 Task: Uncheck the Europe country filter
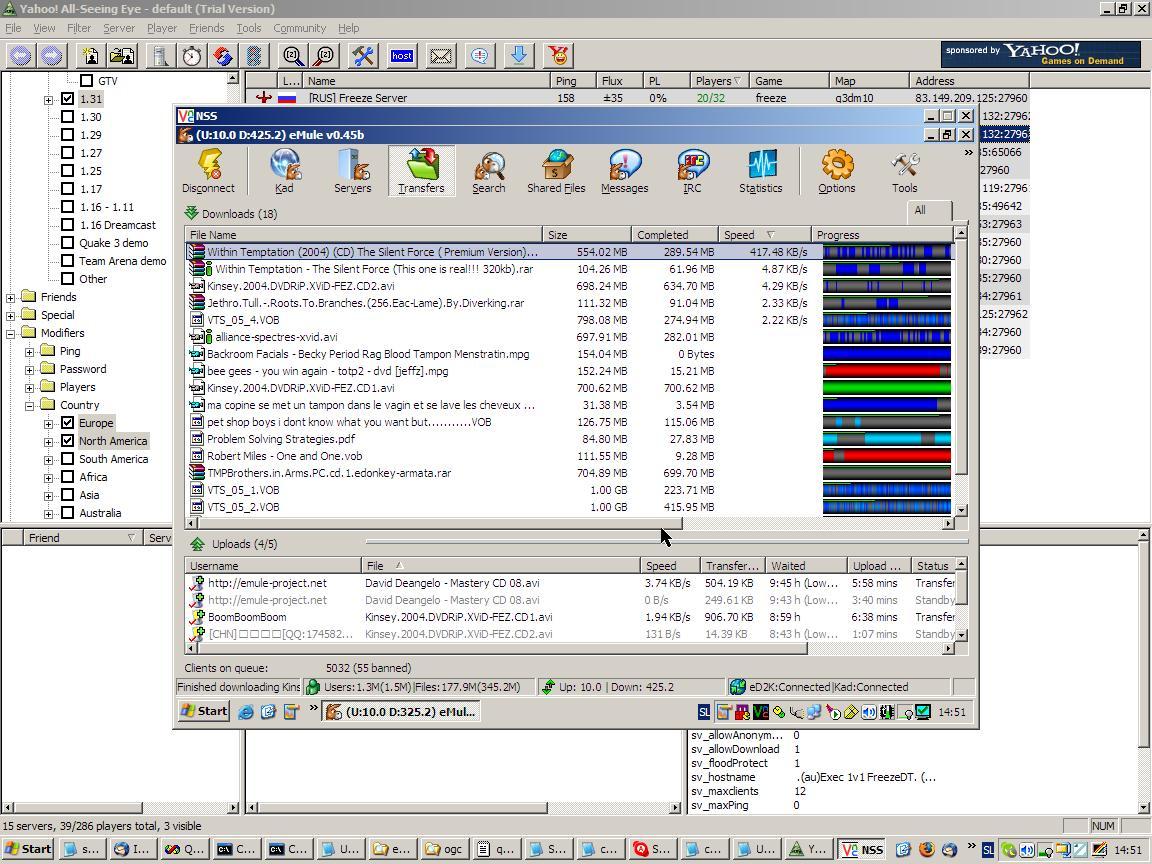click(x=68, y=423)
